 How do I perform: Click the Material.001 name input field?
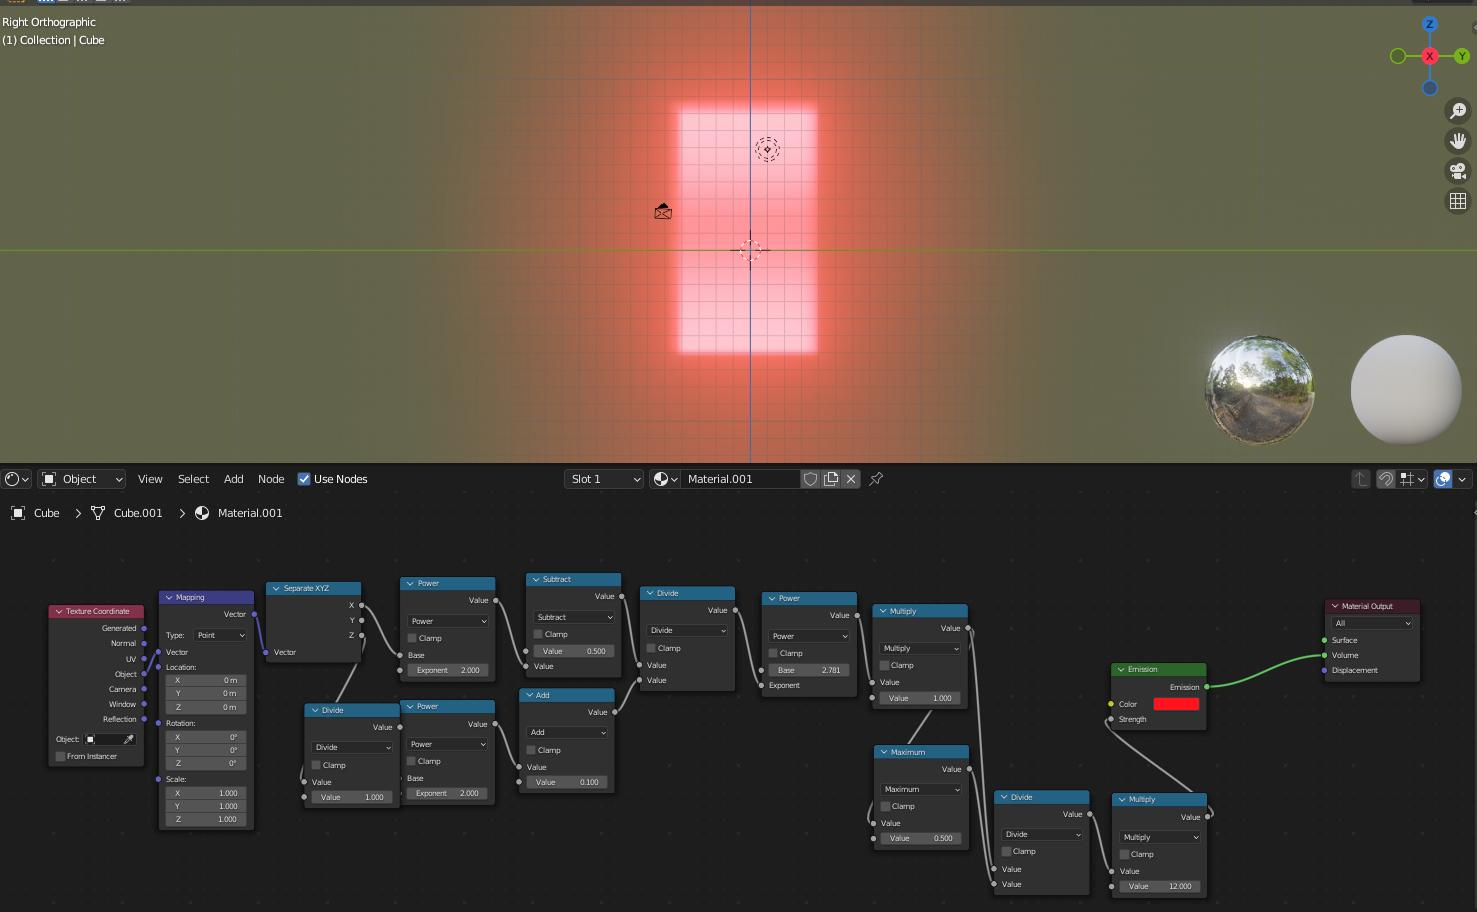point(738,479)
